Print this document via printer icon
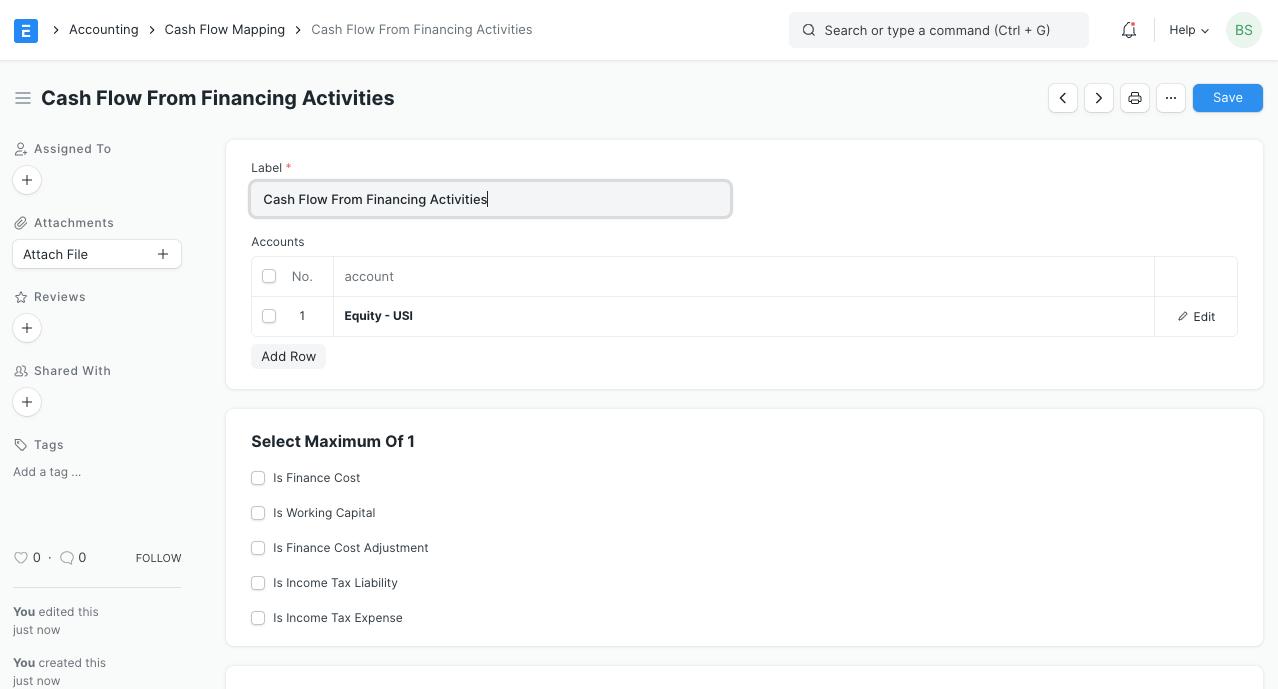Screen dimensions: 1278x689 (1135, 98)
